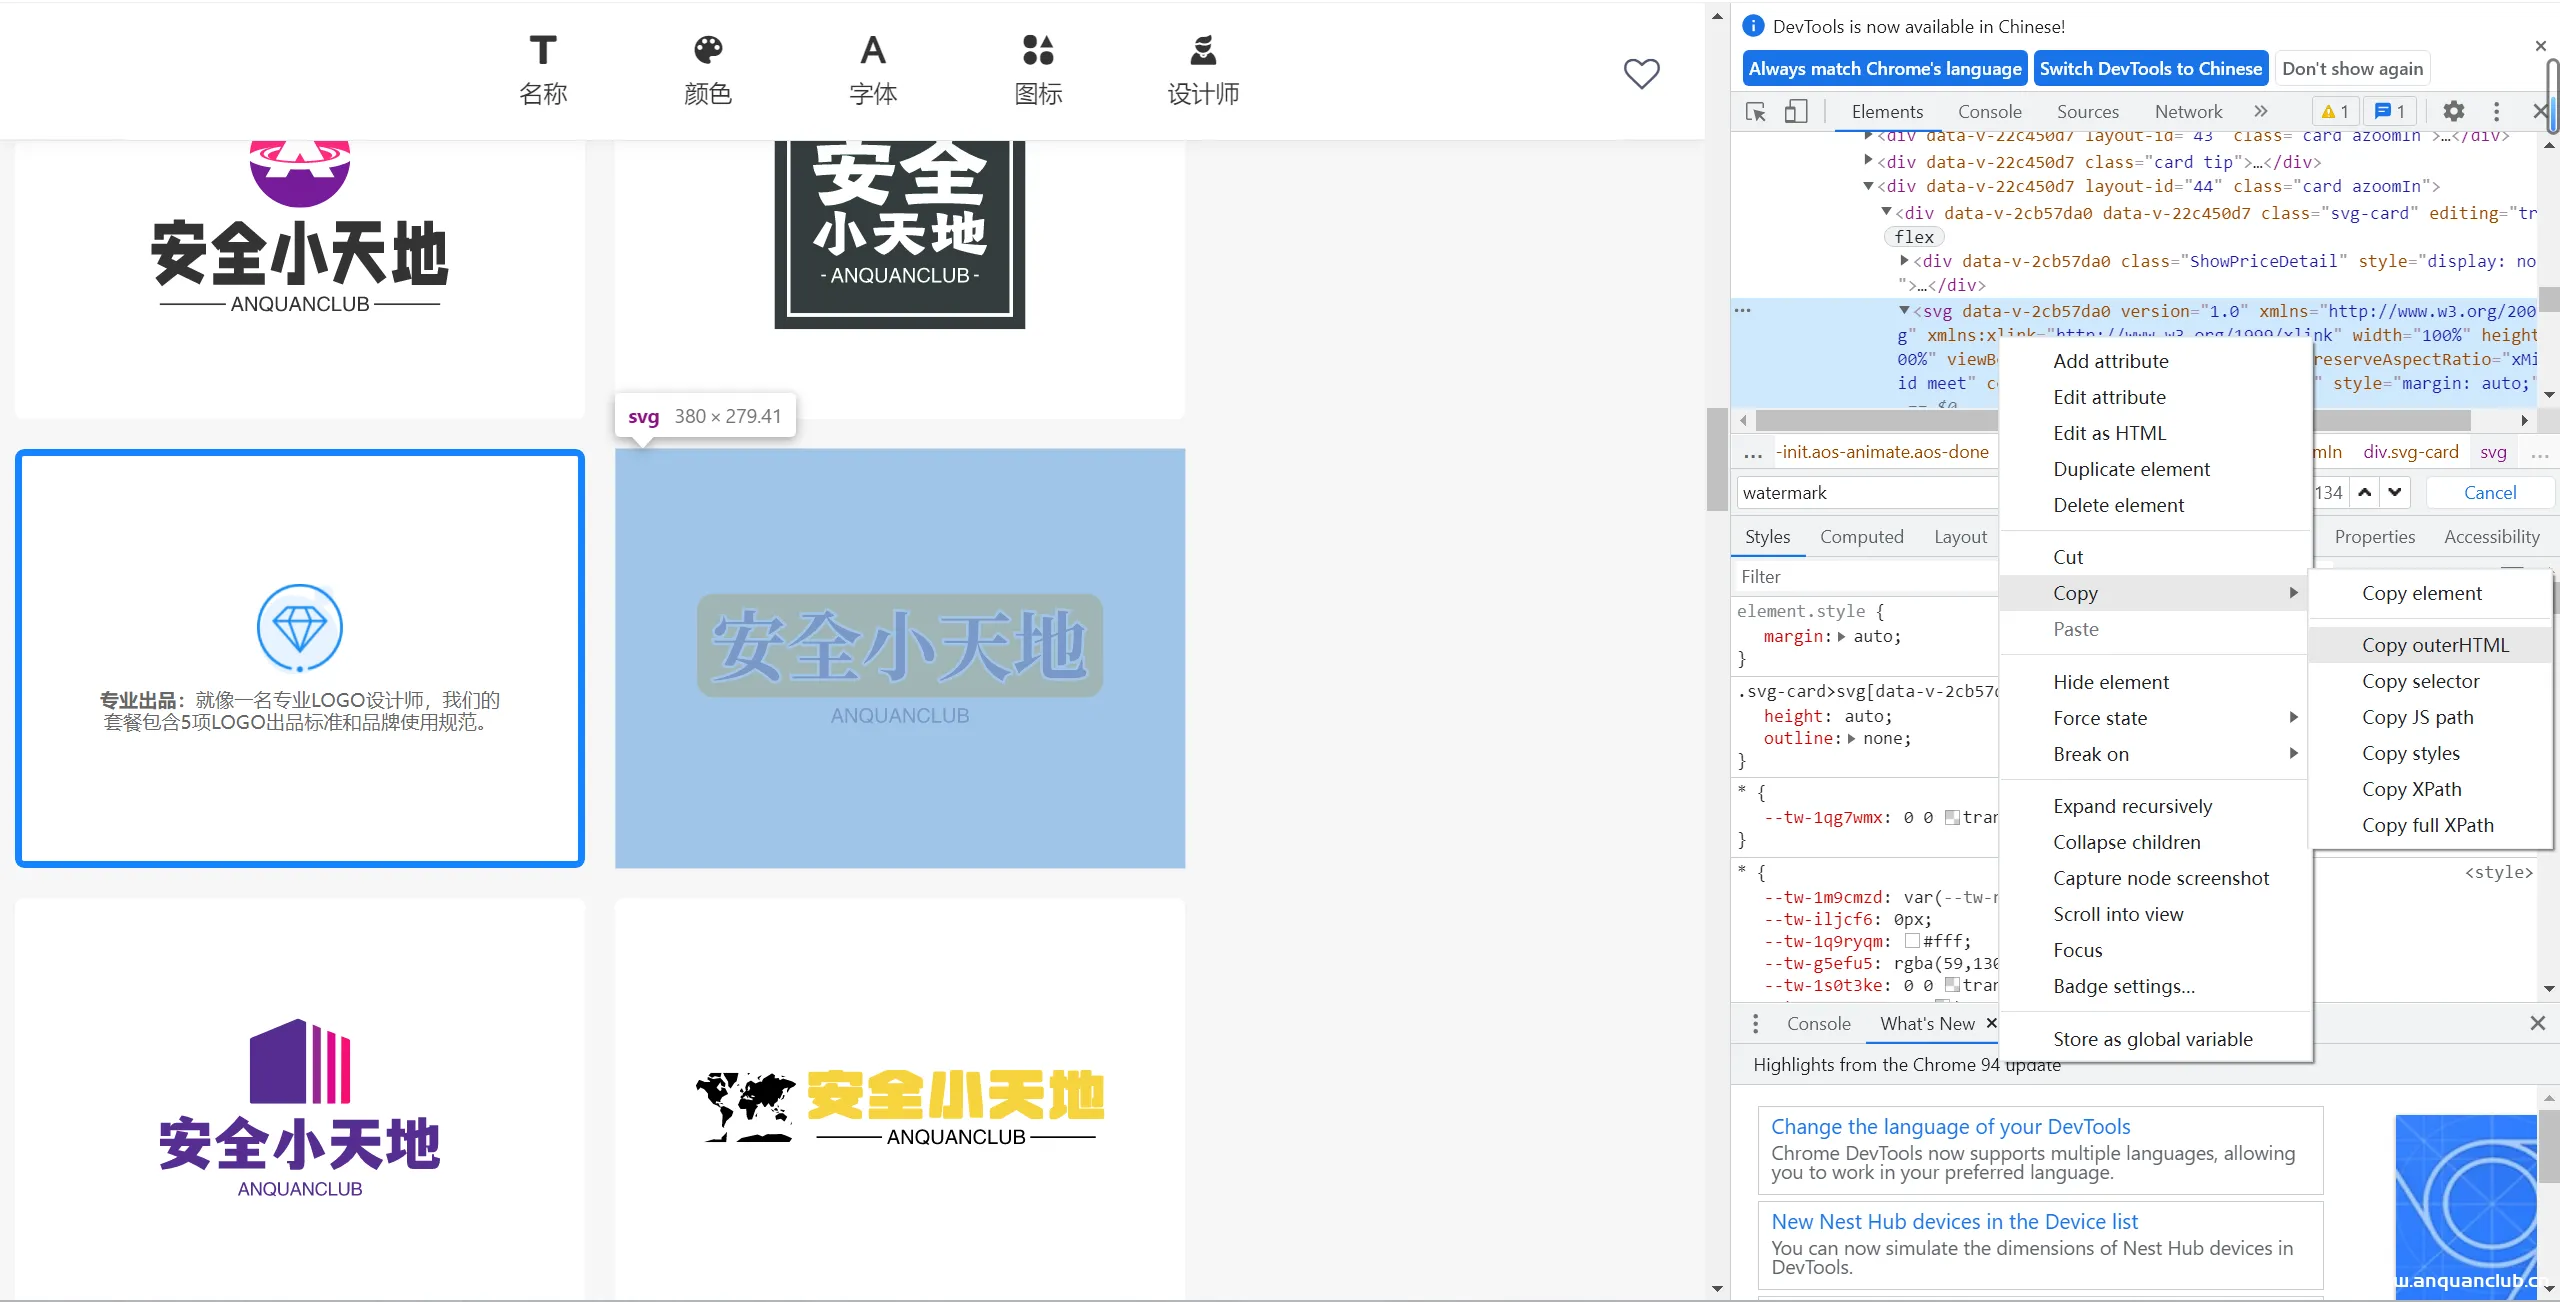The height and width of the screenshot is (1302, 2560).
Task: Click the next match arrow in watermark search
Action: pos(2395,492)
